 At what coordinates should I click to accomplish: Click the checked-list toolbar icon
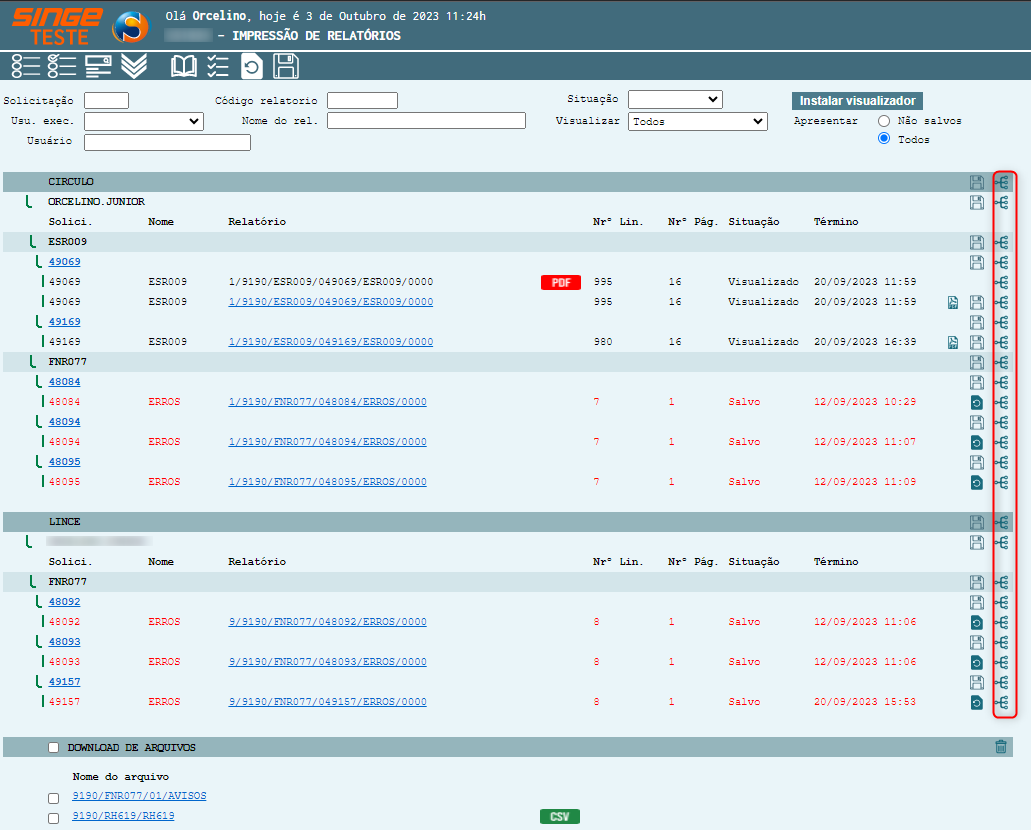[62, 66]
